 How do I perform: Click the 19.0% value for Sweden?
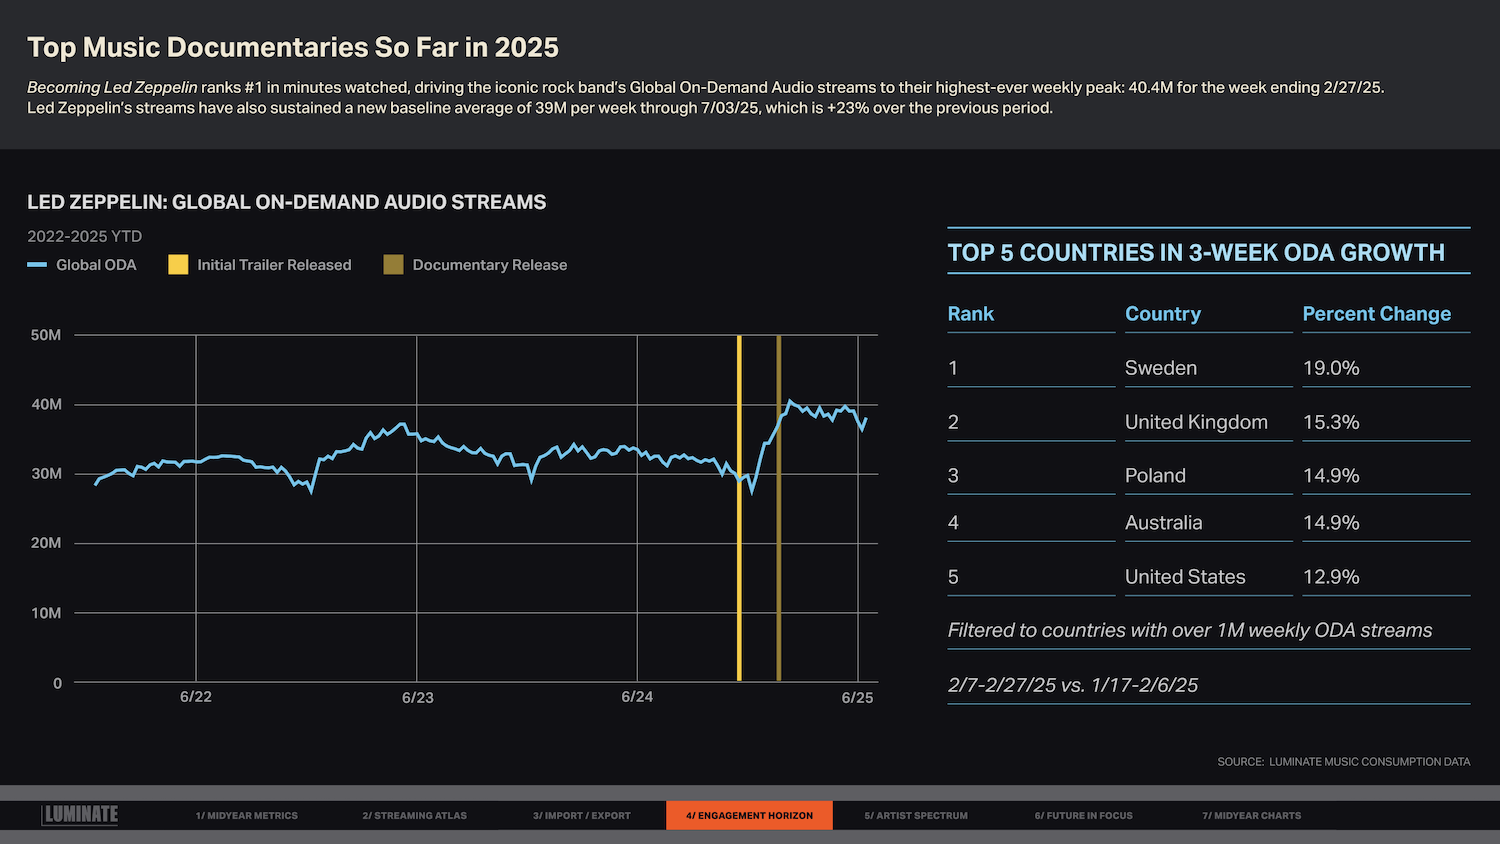(1331, 368)
